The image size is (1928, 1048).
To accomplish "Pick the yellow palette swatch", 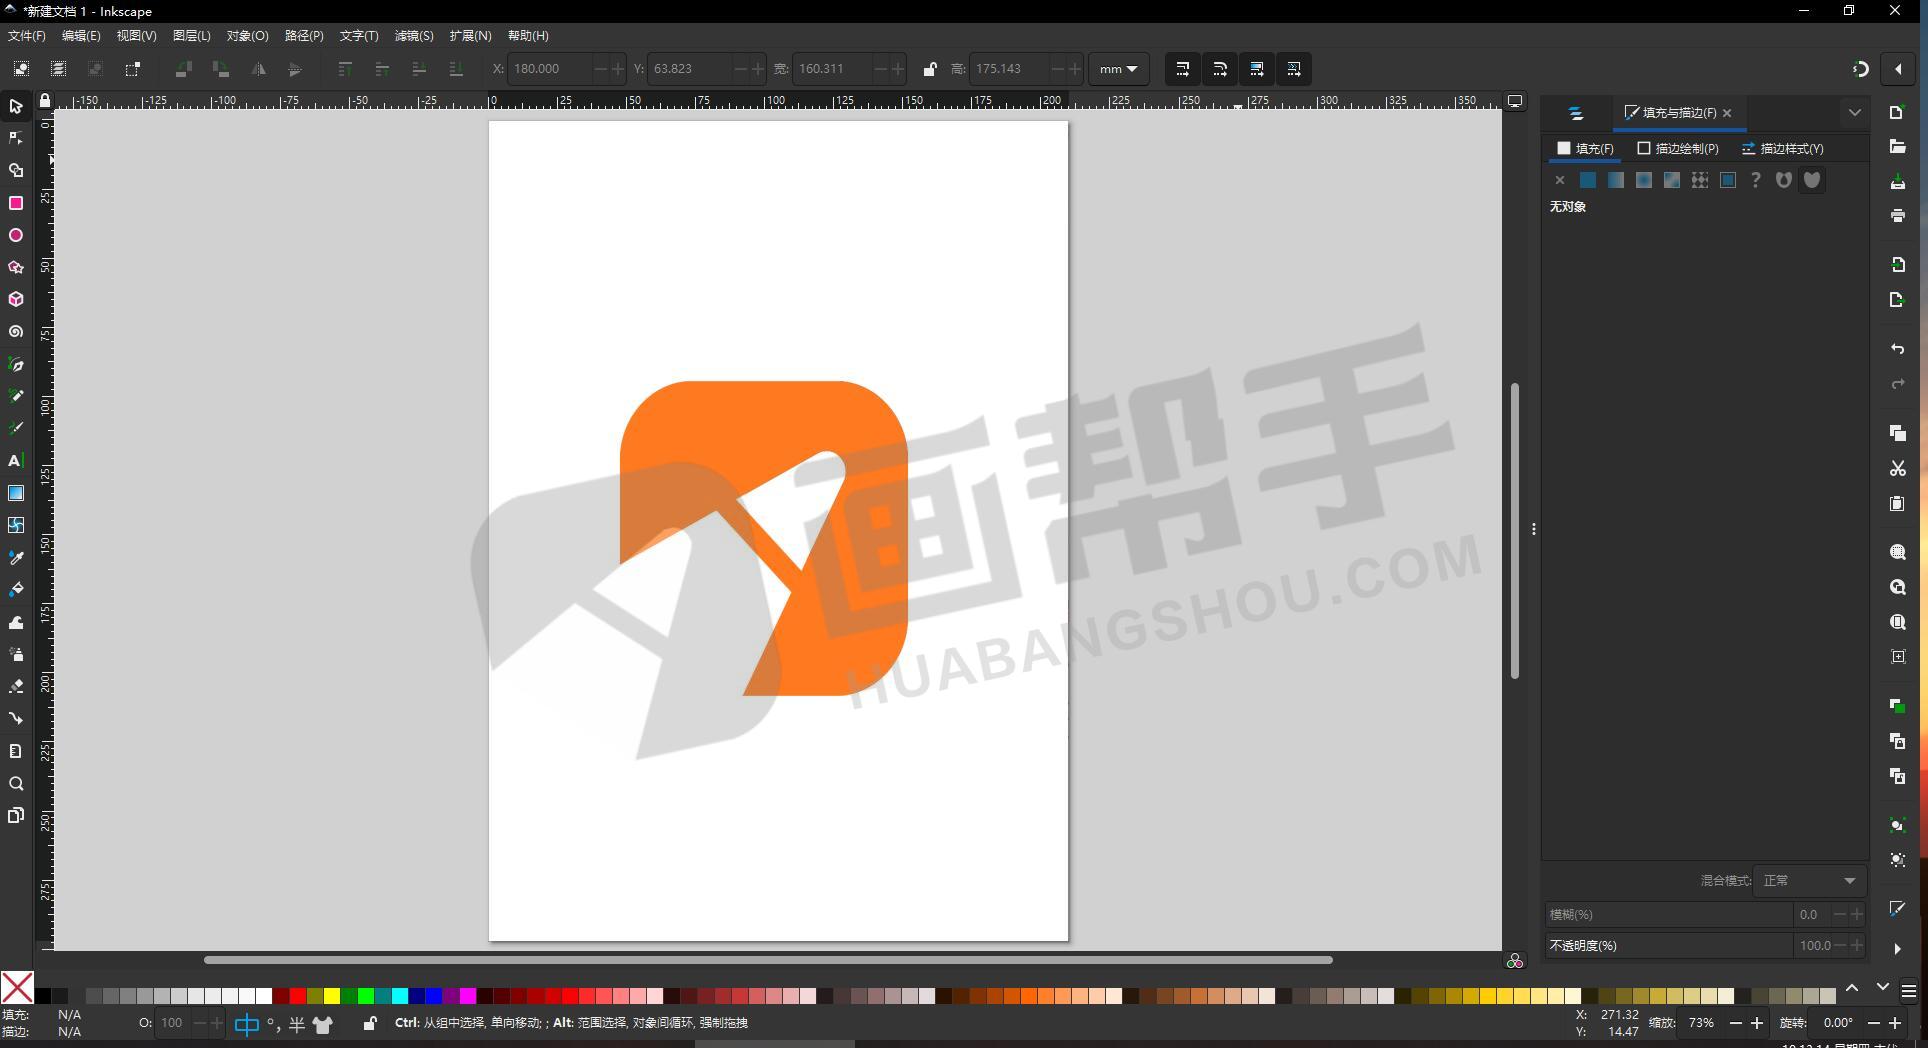I will [x=332, y=996].
